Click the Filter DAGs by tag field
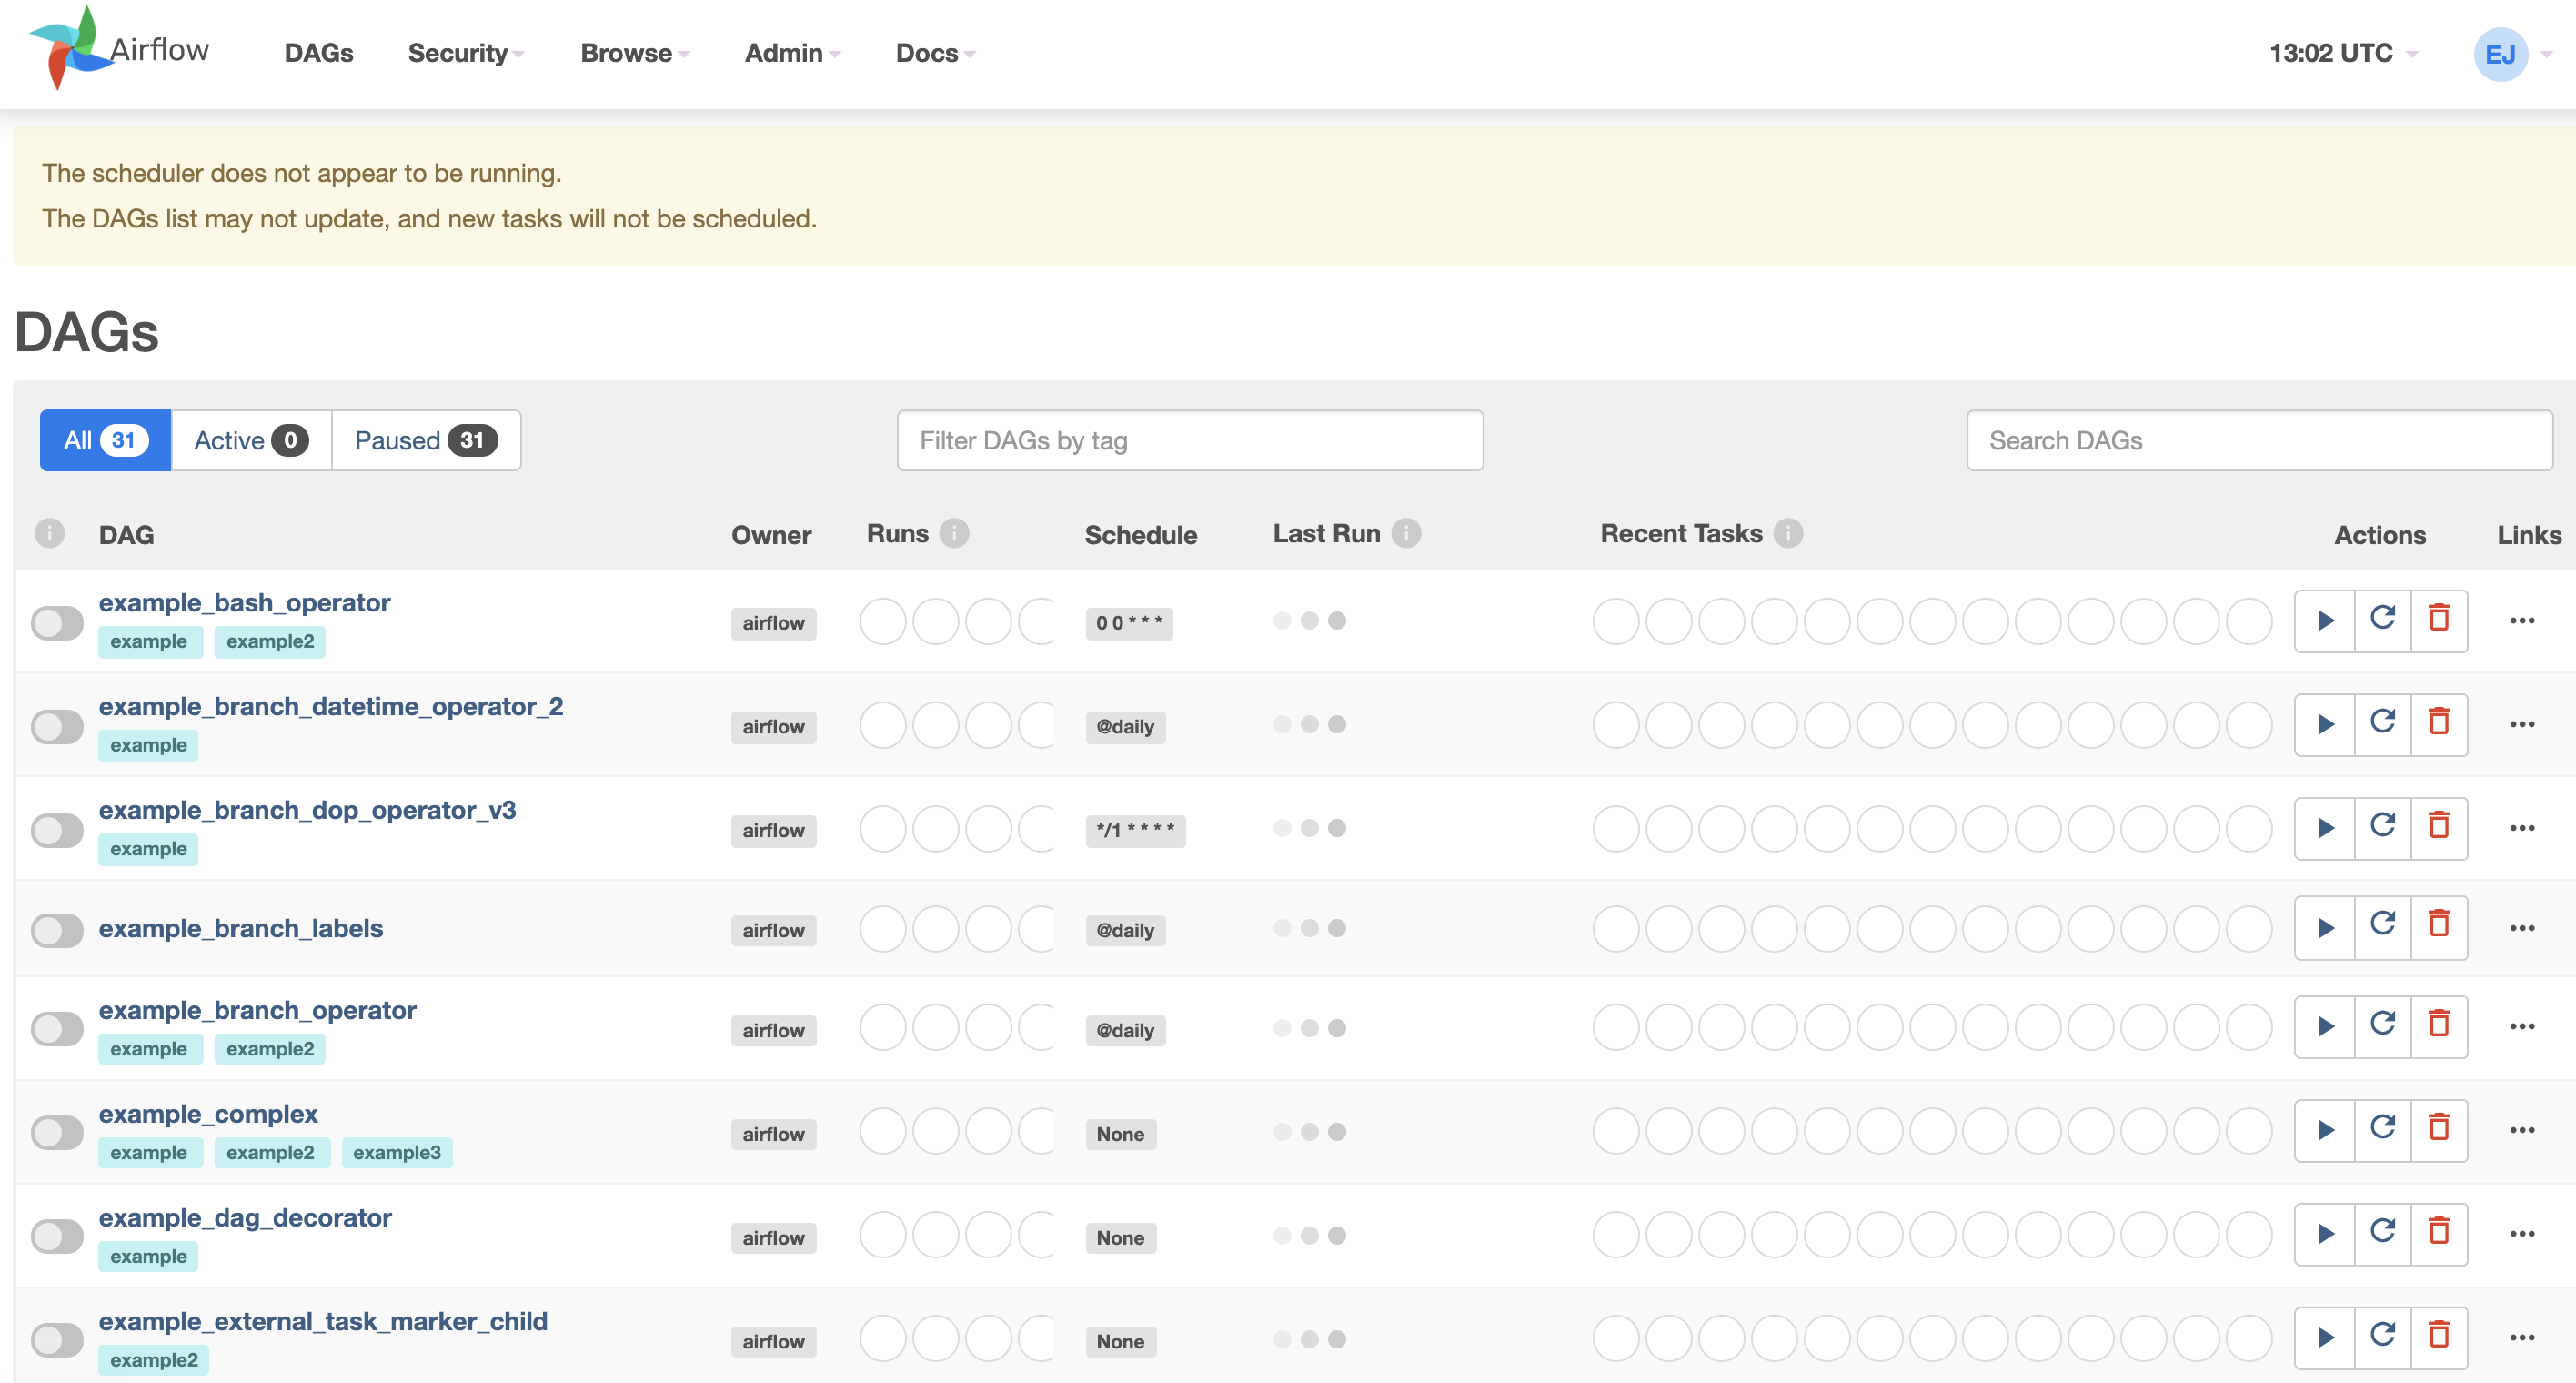Image resolution: width=2576 pixels, height=1383 pixels. coord(1190,440)
